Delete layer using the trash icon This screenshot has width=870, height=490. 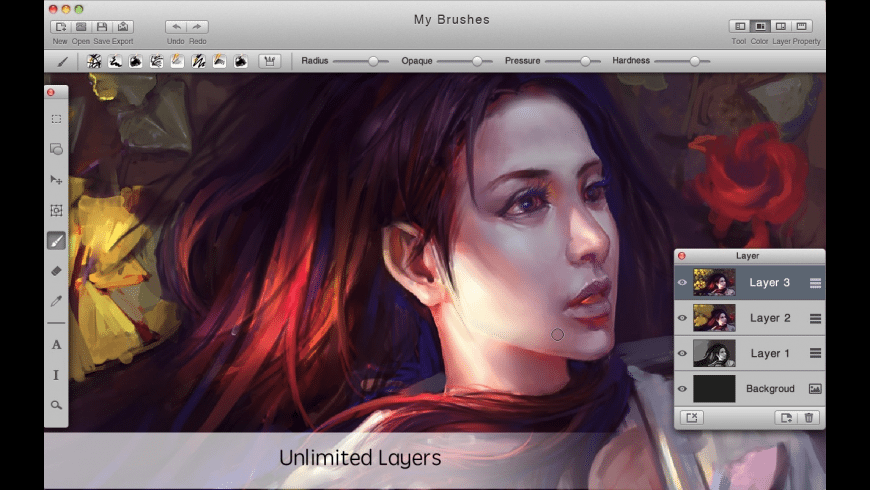tap(810, 418)
